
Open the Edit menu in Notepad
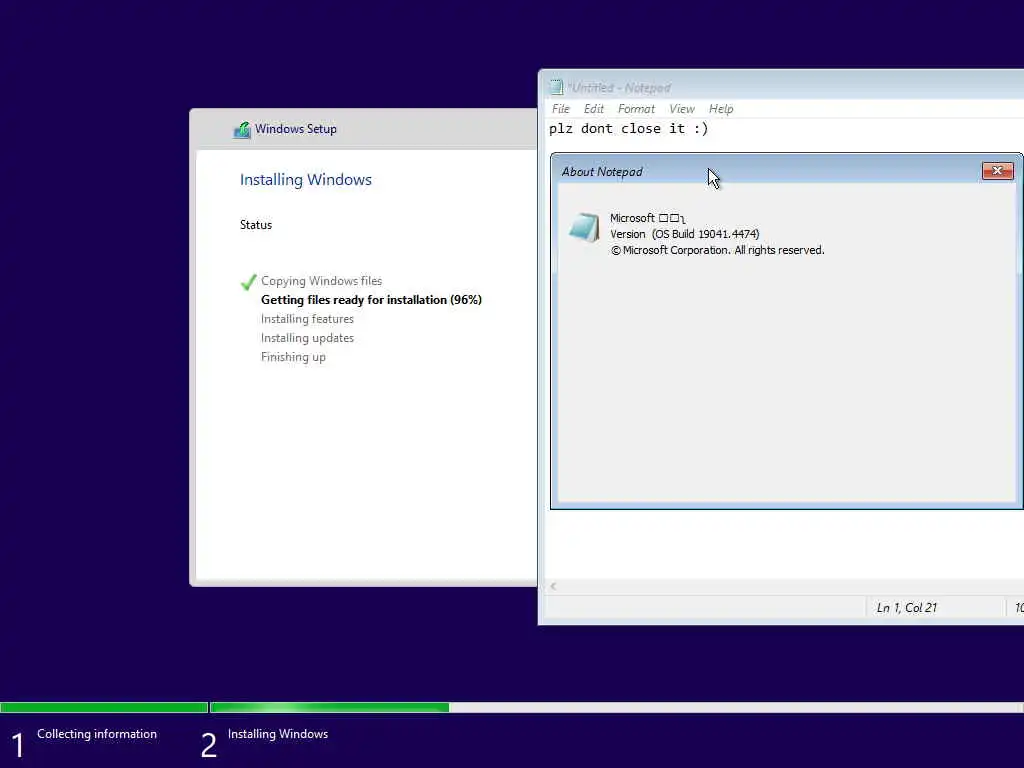click(x=594, y=109)
